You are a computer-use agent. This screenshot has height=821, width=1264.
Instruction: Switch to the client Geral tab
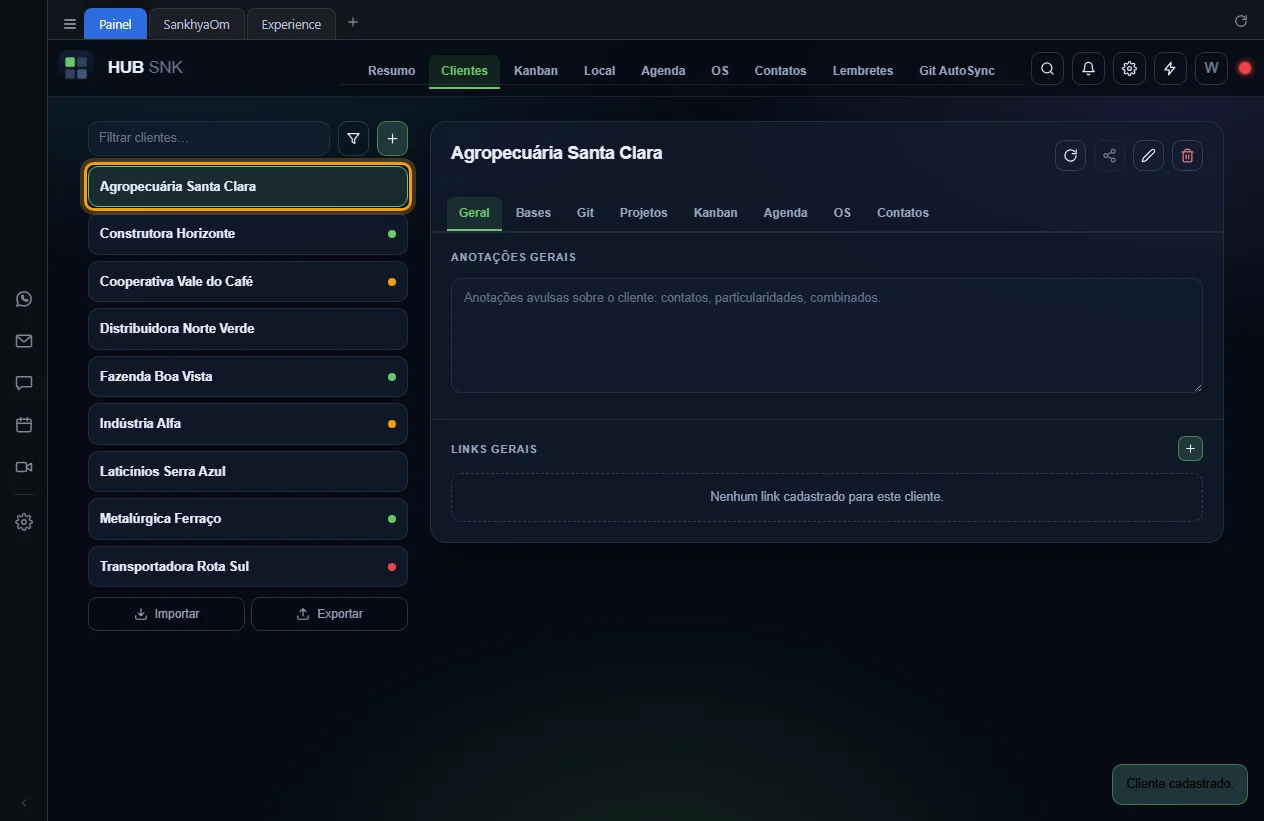point(474,213)
